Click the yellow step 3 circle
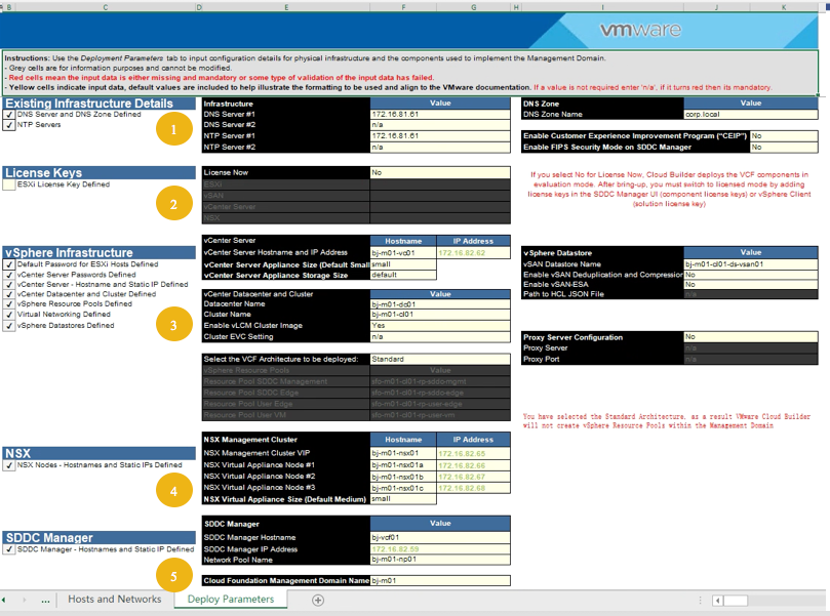 (174, 324)
